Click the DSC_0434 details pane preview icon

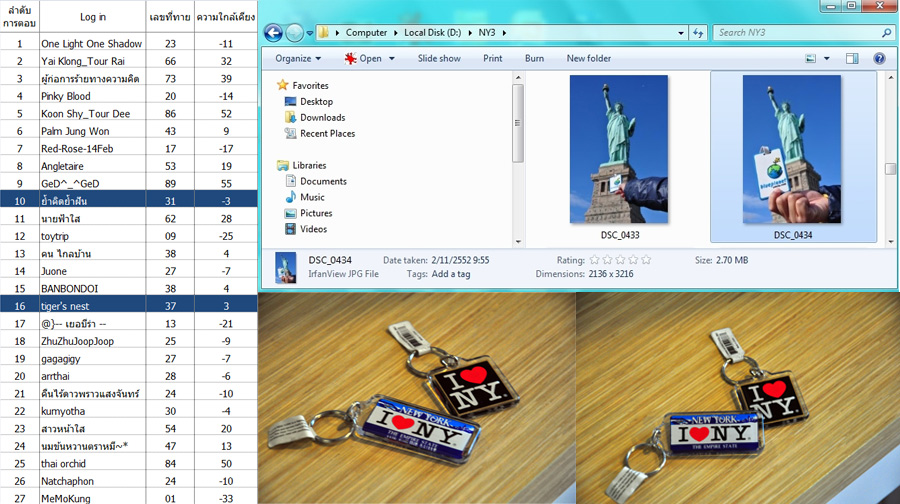point(286,267)
